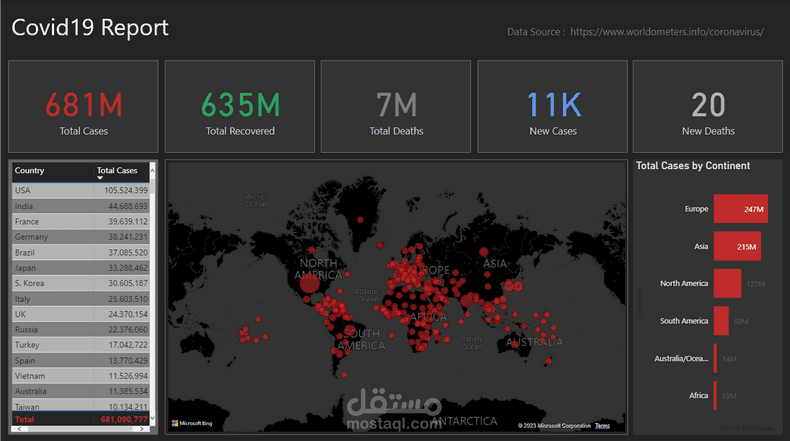Screen dimensions: 790x441
Task: Click the North America axis label
Action: (684, 283)
